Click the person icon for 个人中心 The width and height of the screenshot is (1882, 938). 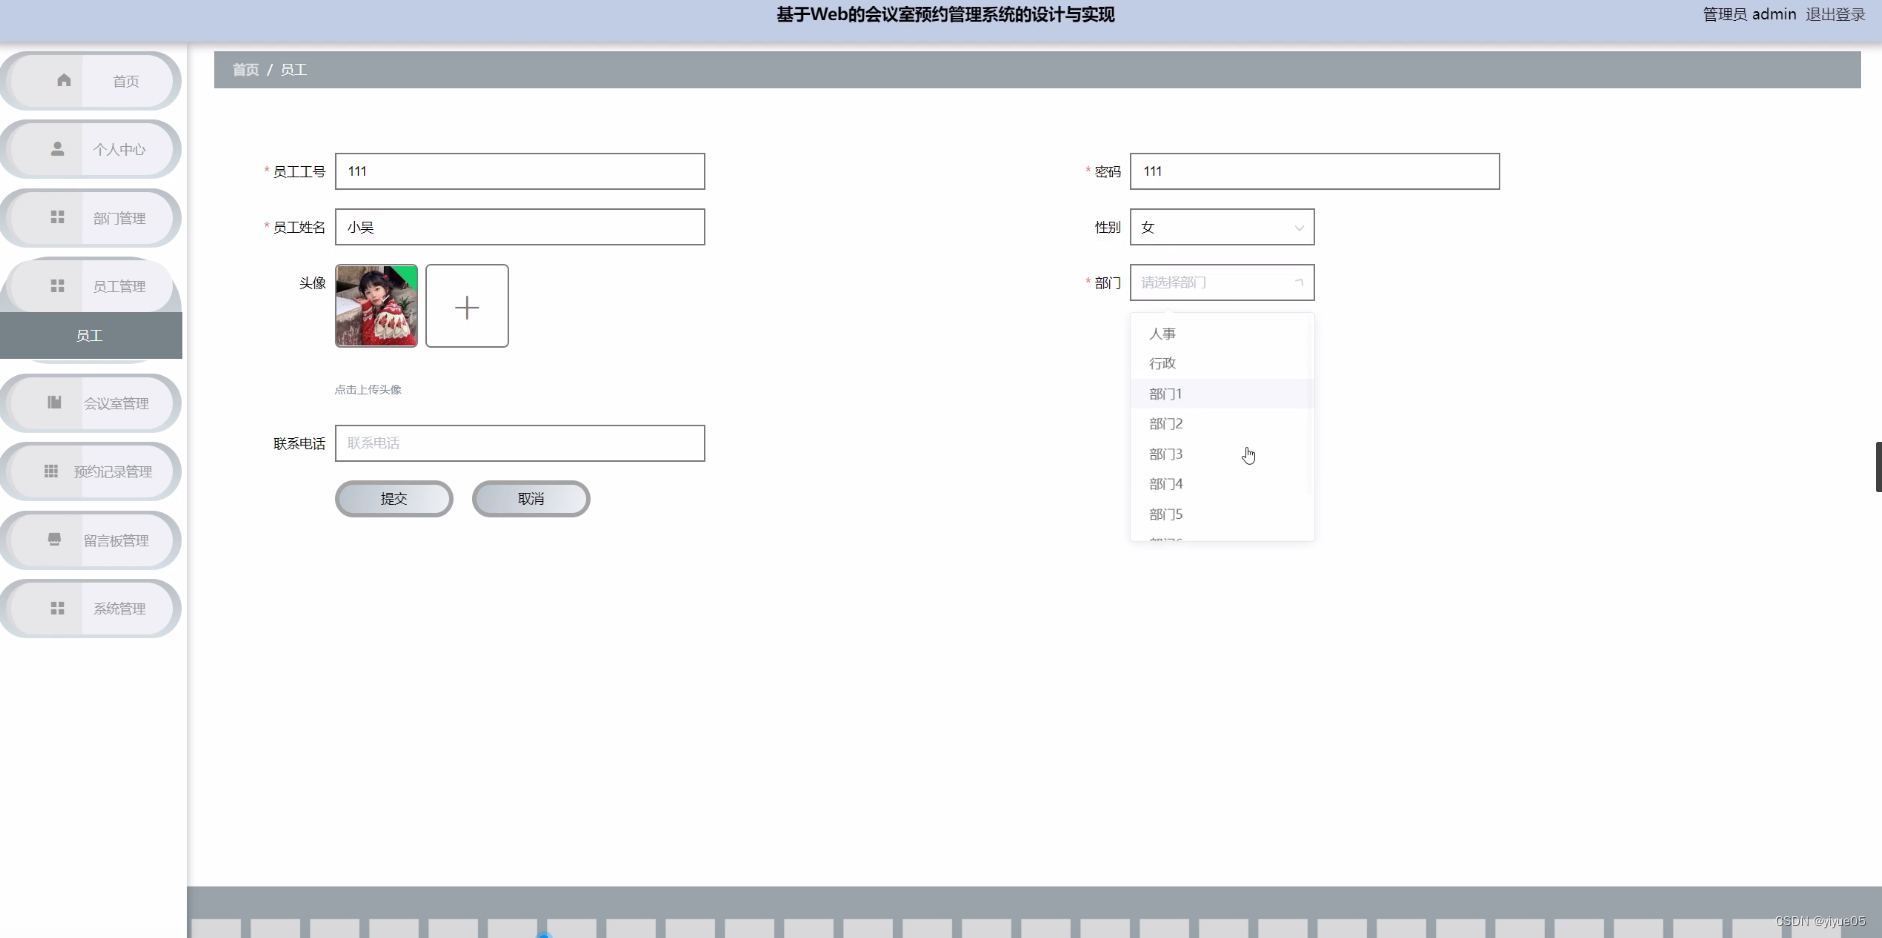pyautogui.click(x=58, y=149)
